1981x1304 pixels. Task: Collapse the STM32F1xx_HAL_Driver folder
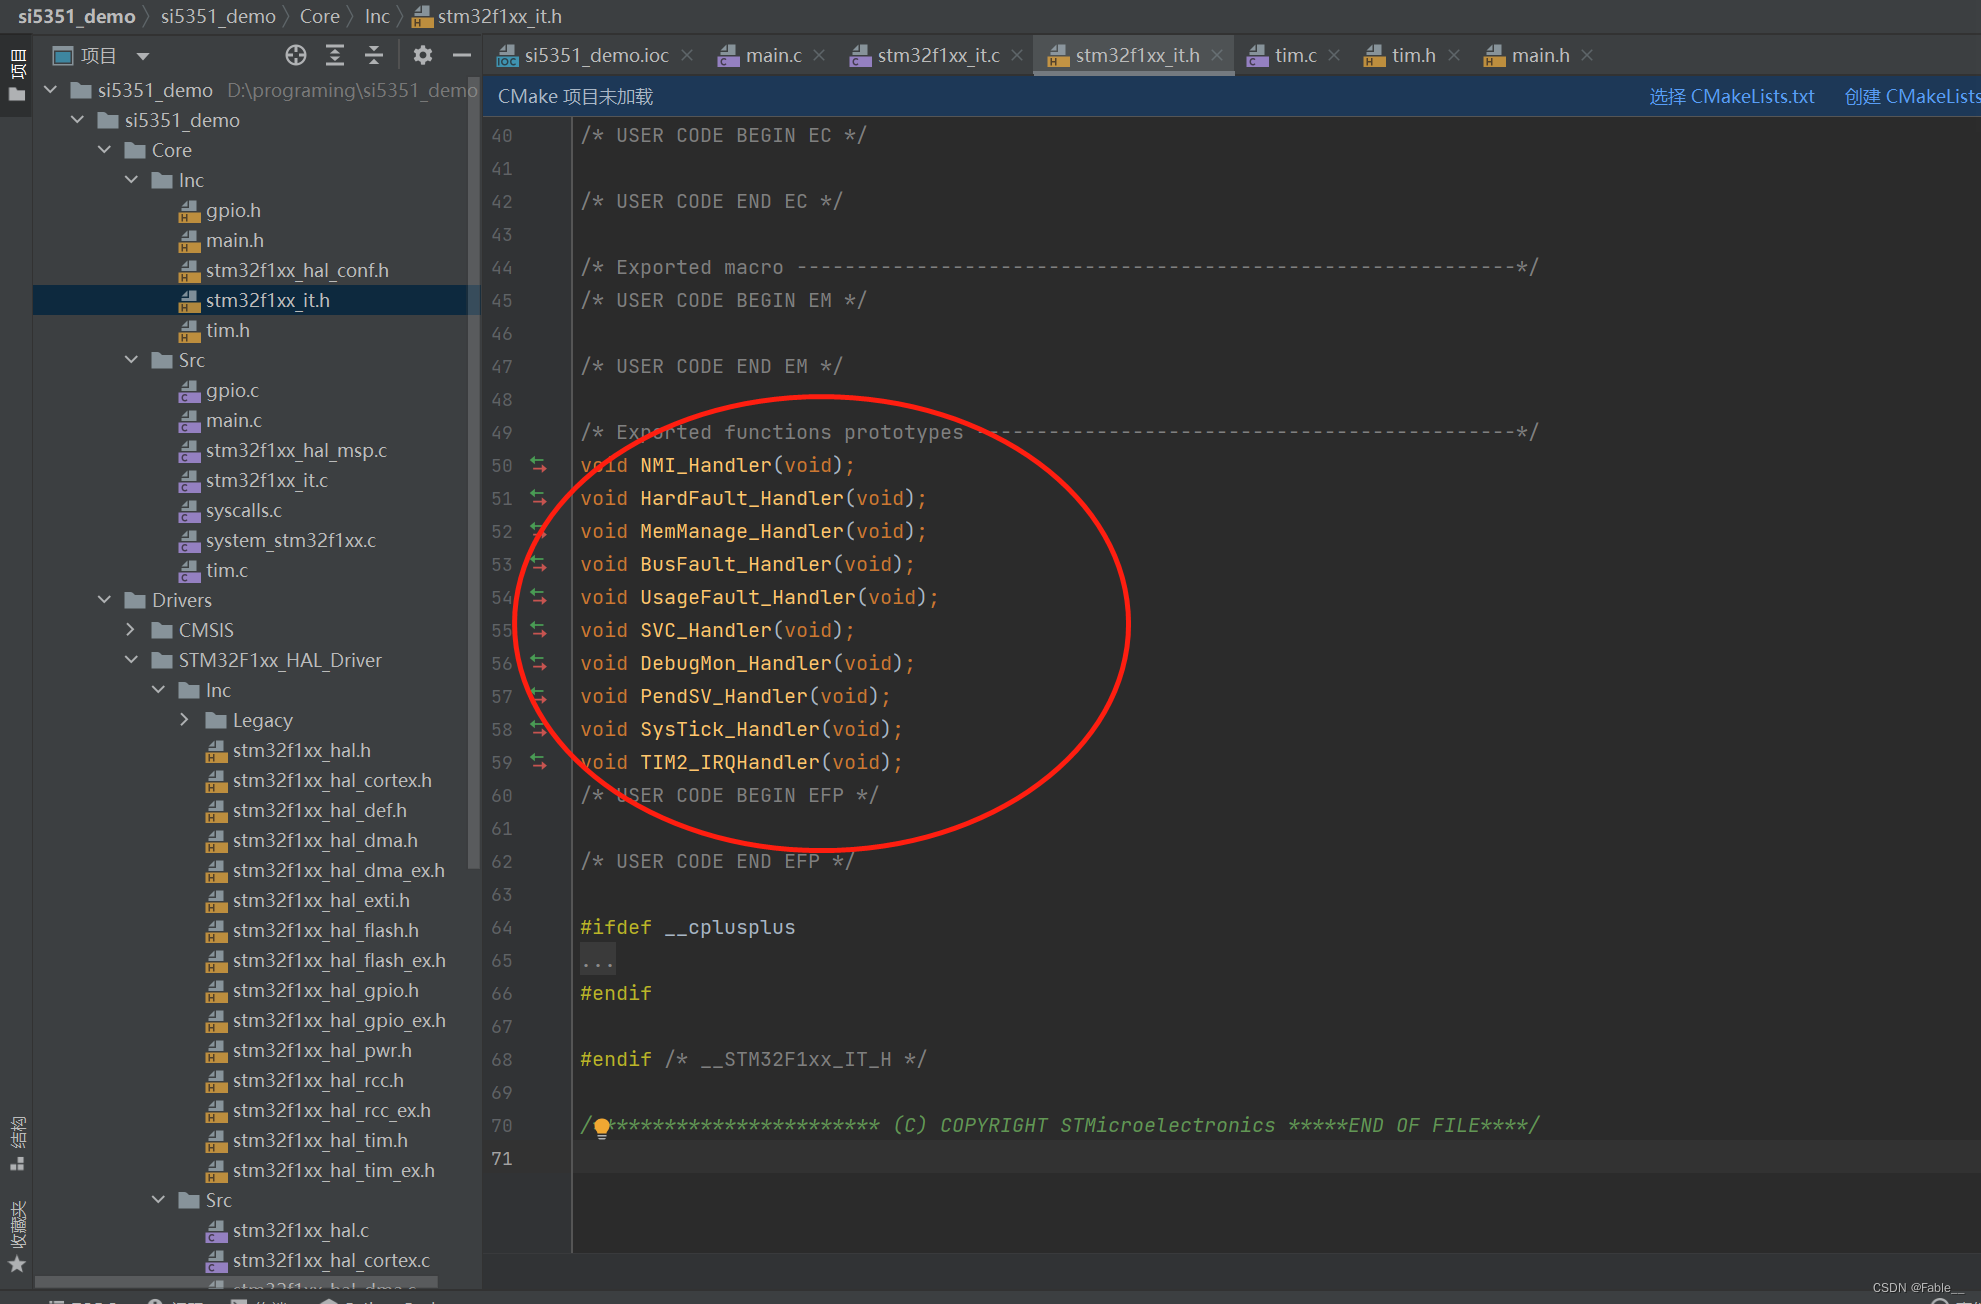131,660
